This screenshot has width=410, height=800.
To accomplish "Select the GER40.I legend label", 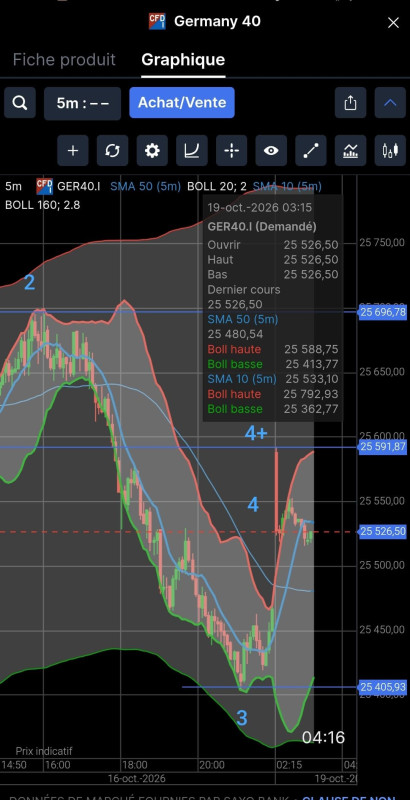I will (x=79, y=186).
